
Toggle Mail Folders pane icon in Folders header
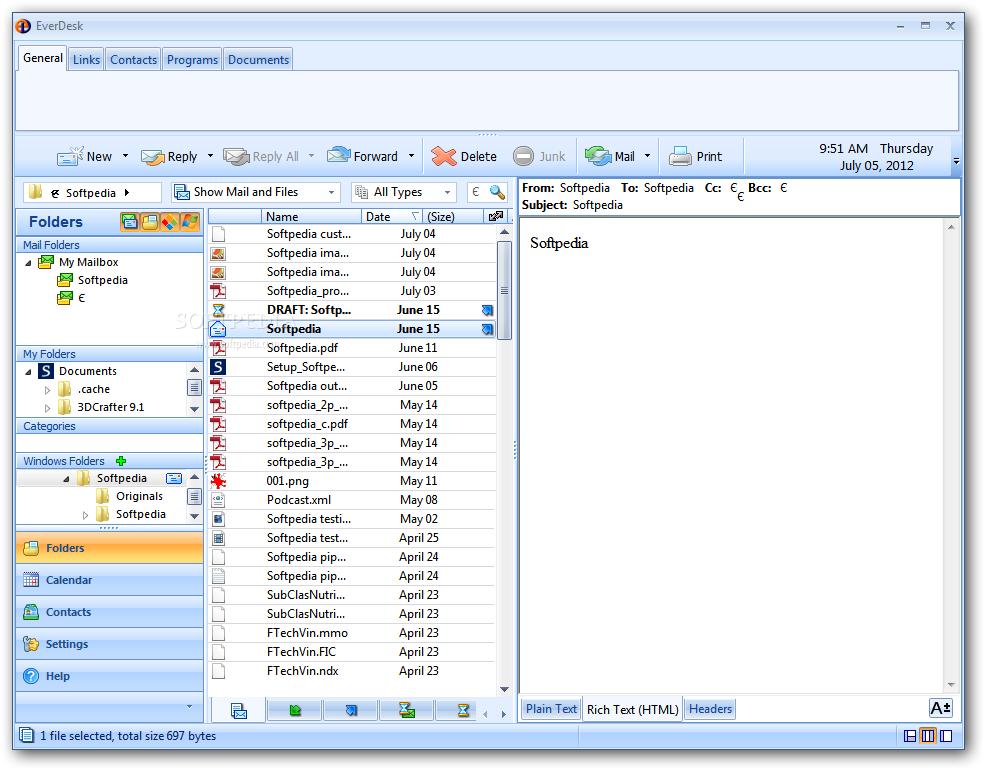129,222
